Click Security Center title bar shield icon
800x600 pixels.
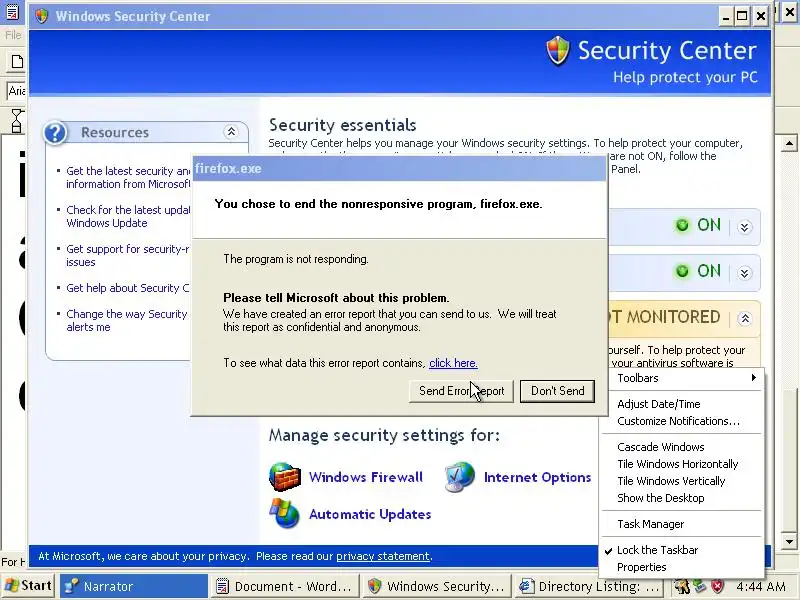pyautogui.click(x=42, y=16)
